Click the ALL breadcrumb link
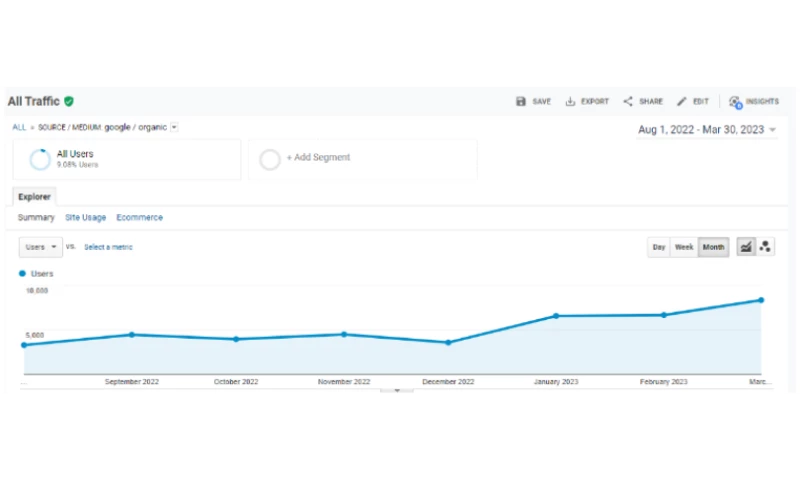Image resolution: width=800 pixels, height=480 pixels. pos(19,127)
